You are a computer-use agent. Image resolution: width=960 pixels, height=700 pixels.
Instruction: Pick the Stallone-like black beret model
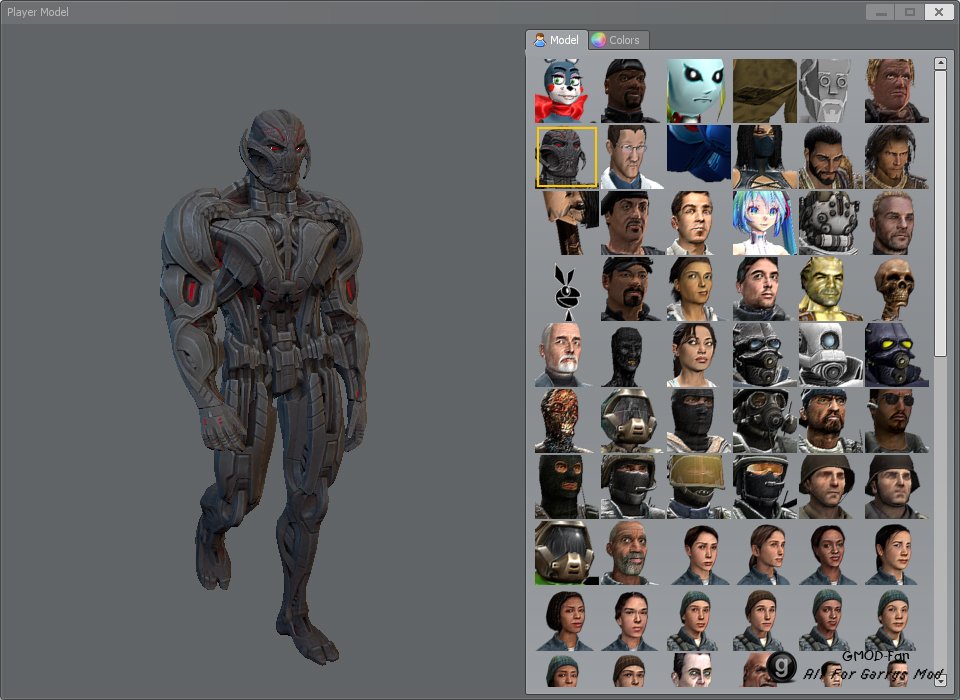click(632, 223)
